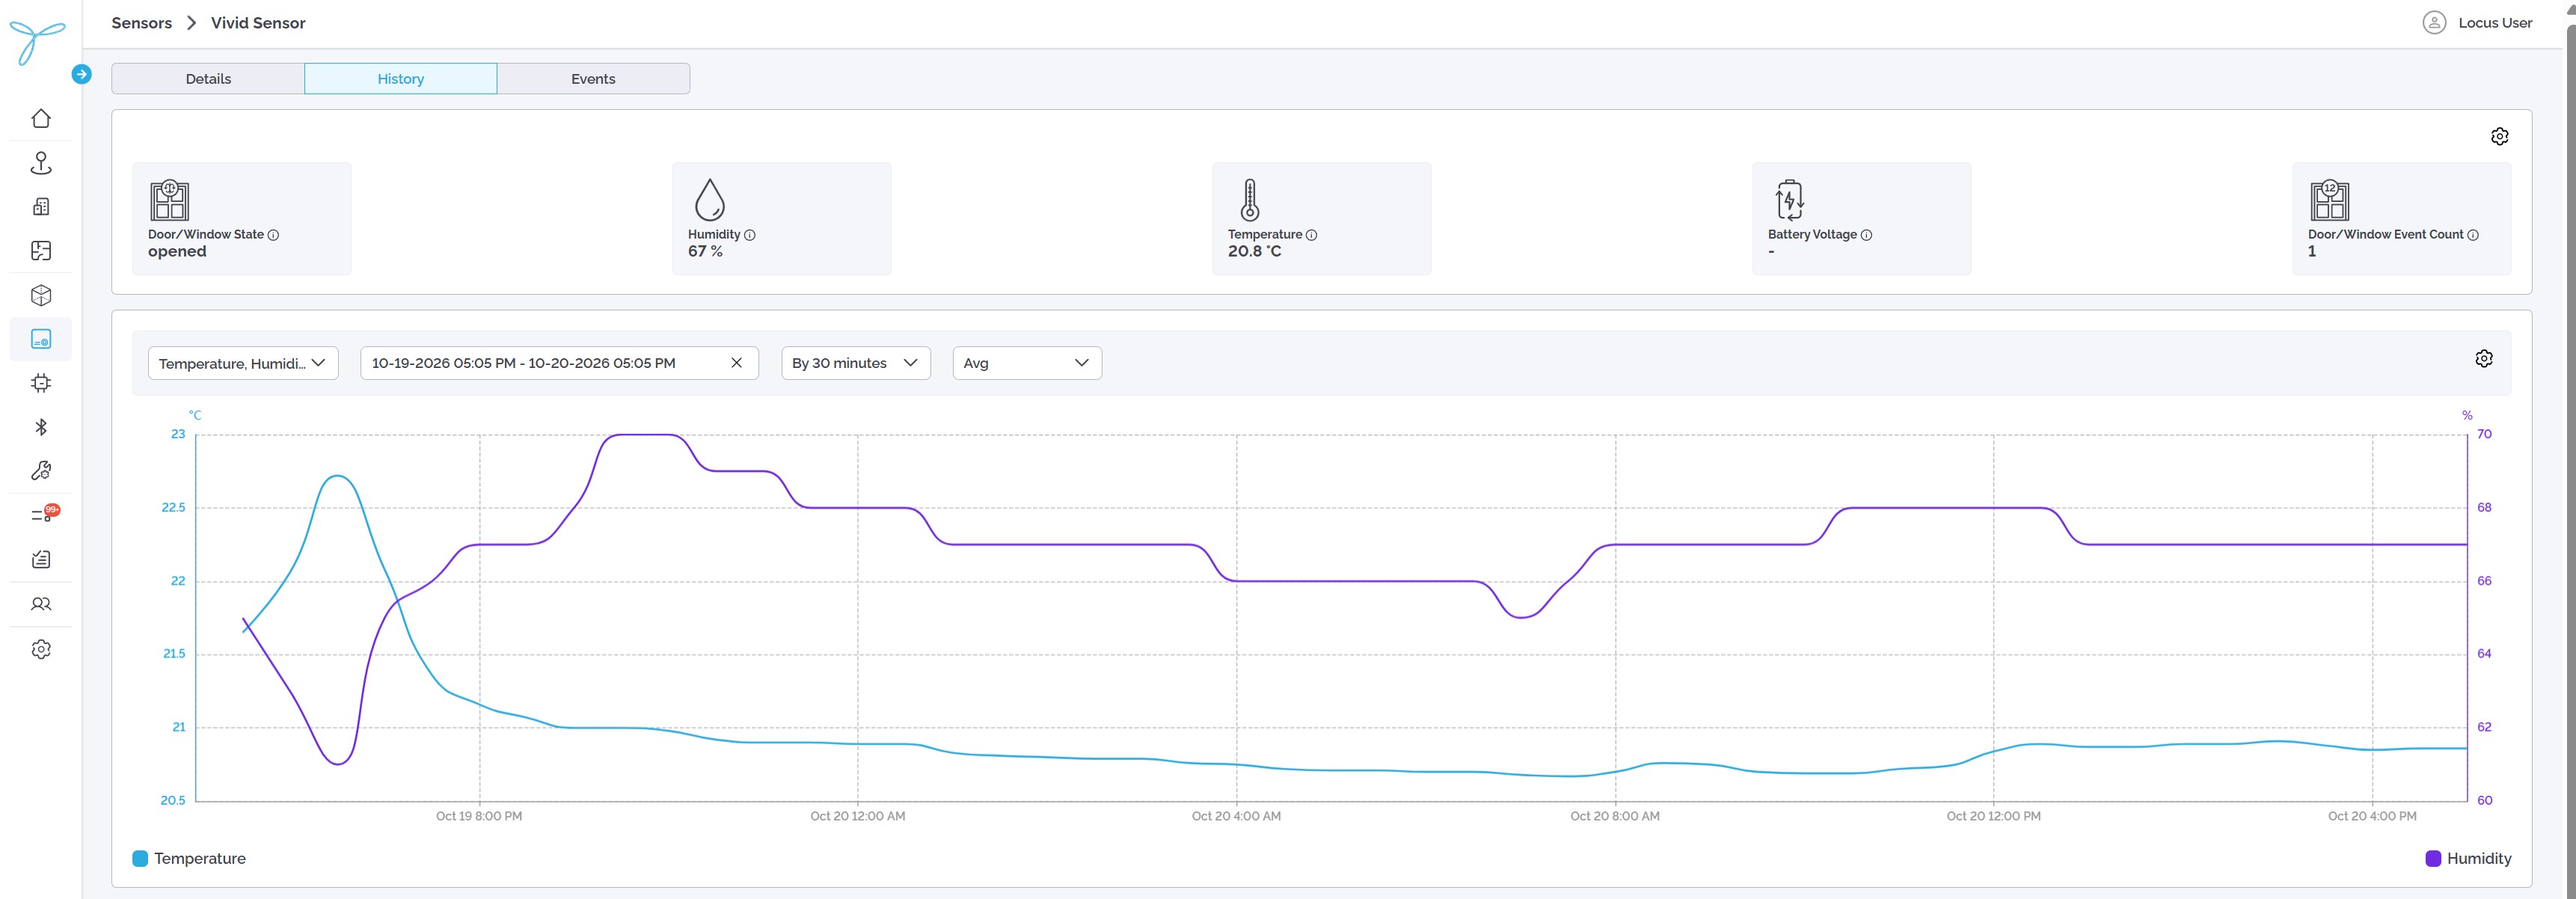Show Door/Window Event Count info icon
Screen dimensions: 2576x899
[2473, 235]
